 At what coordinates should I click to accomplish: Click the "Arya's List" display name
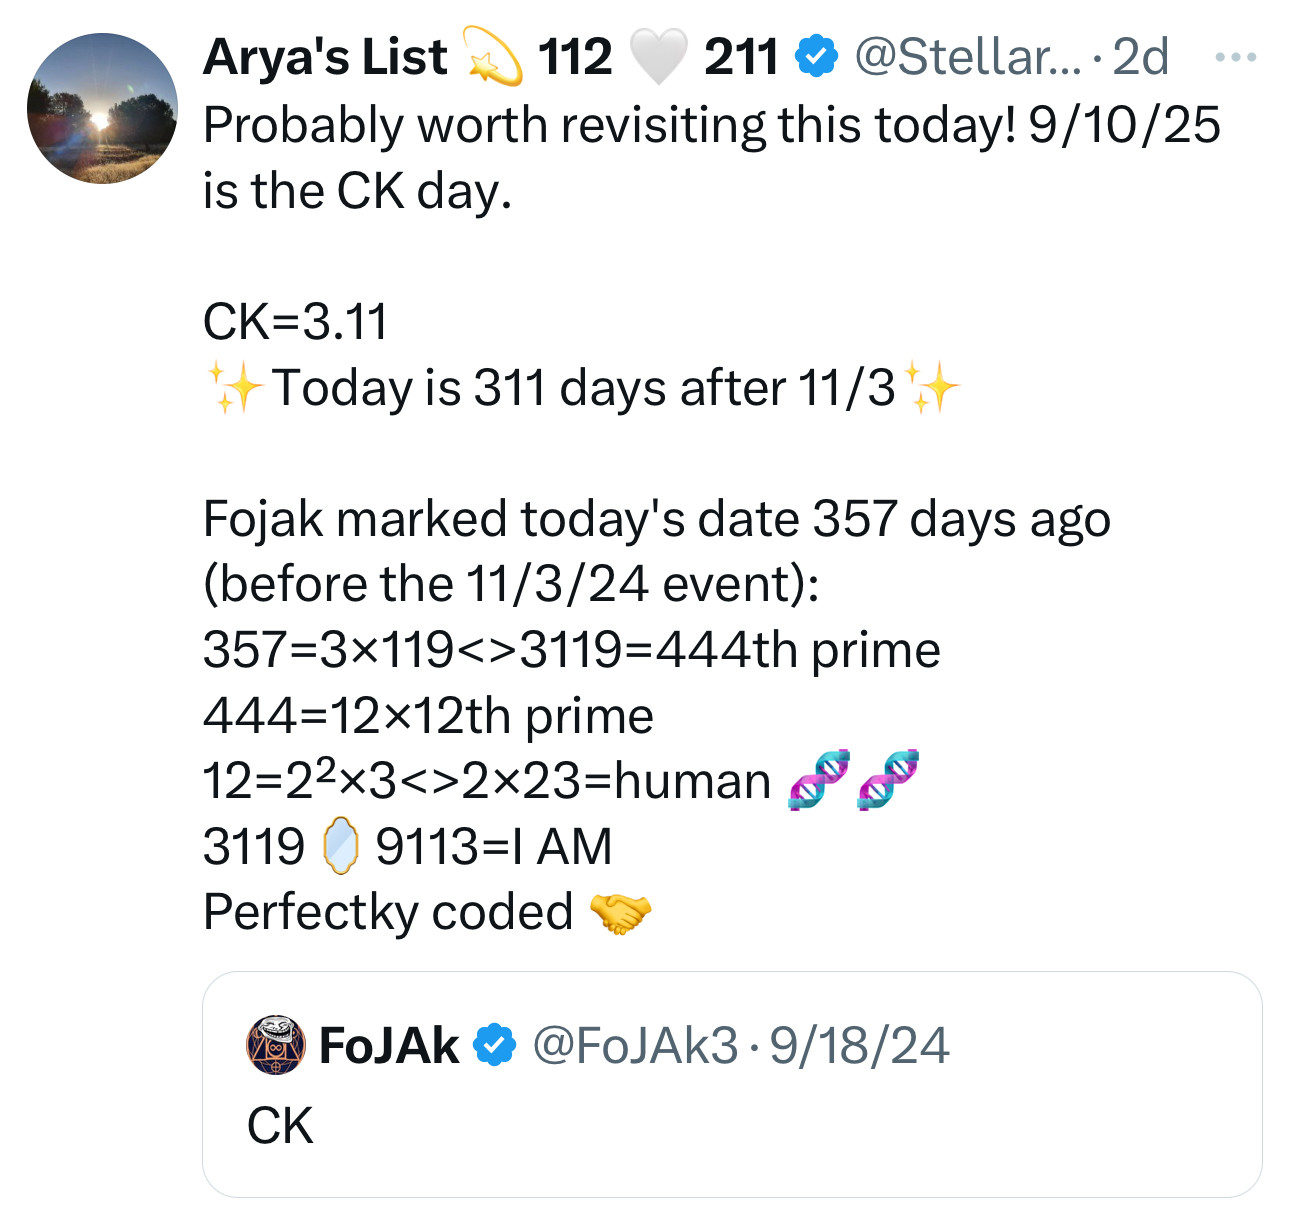point(325,57)
